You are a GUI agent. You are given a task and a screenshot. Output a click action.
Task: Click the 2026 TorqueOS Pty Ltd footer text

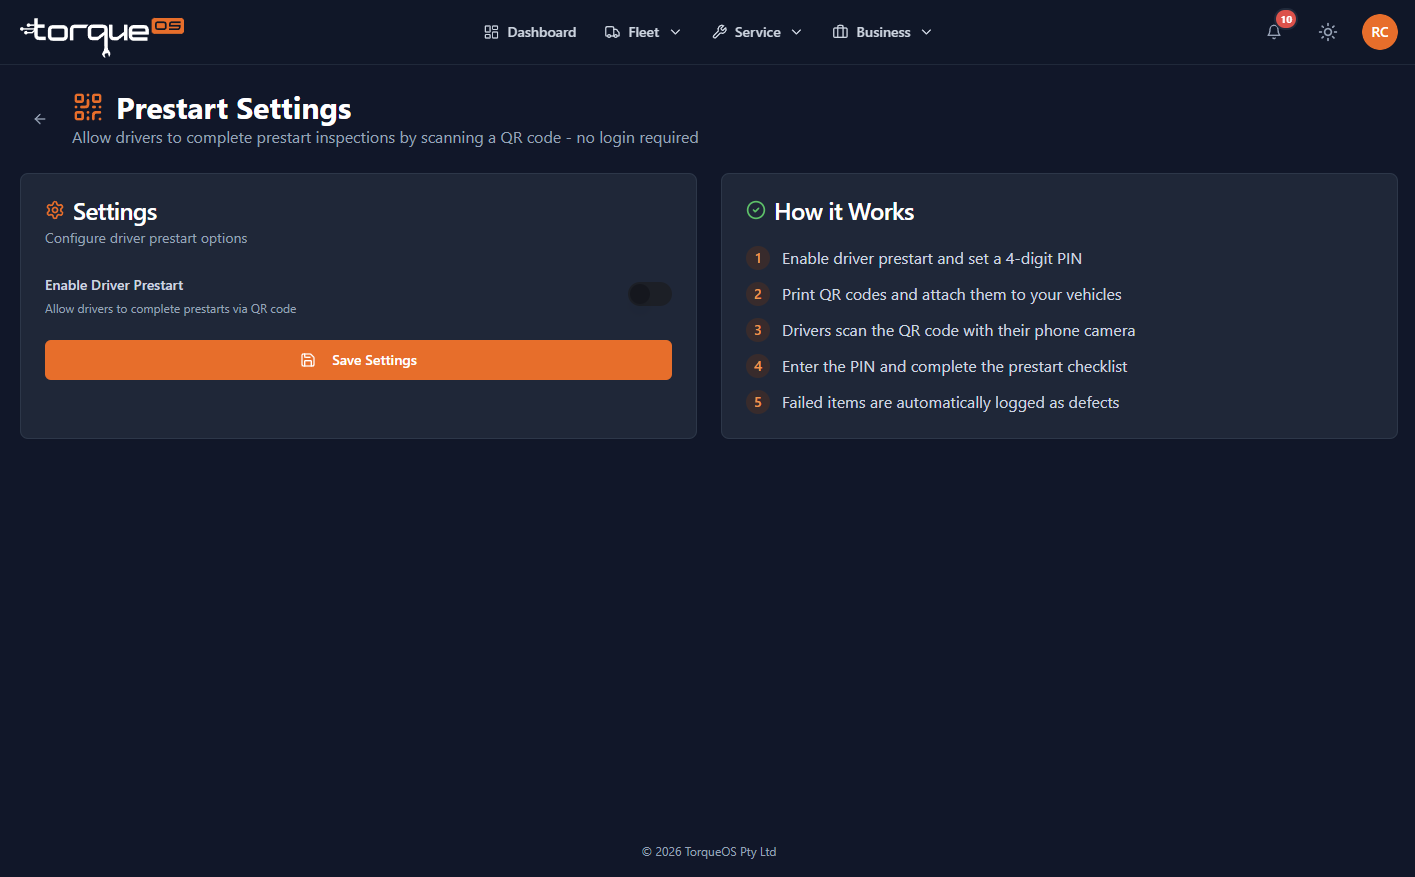pyautogui.click(x=709, y=852)
